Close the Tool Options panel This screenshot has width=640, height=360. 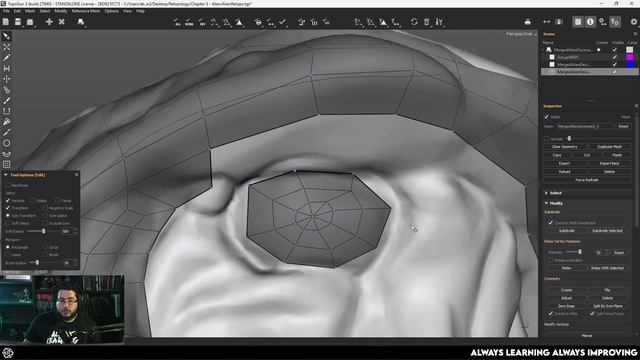tap(76, 175)
